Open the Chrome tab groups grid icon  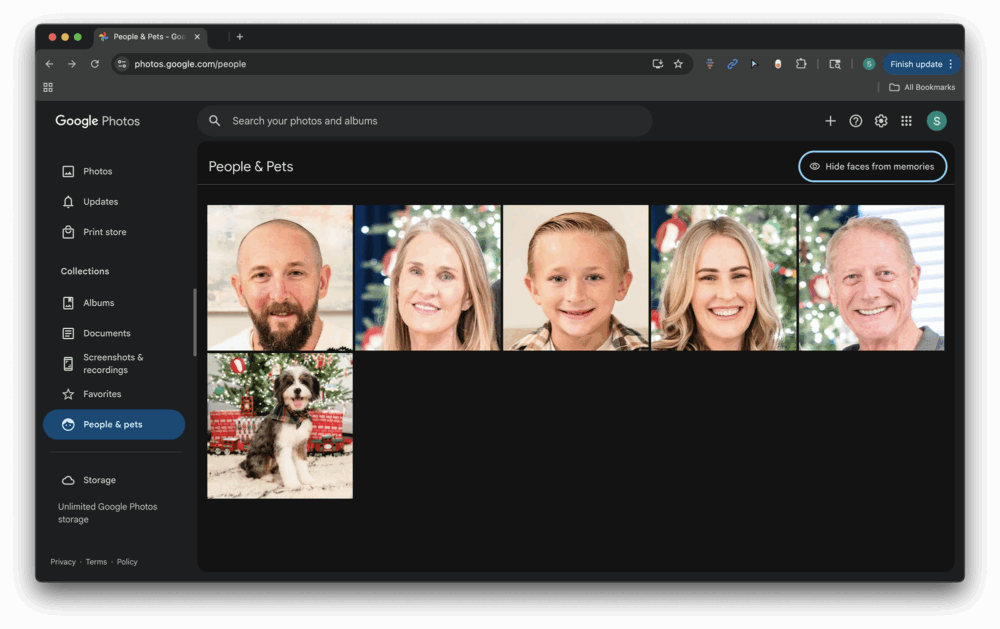(x=48, y=87)
